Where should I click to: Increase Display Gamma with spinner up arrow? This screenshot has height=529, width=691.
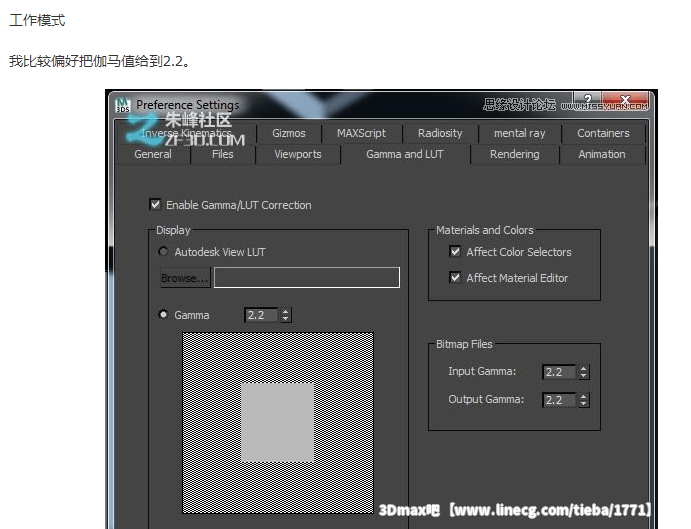click(x=286, y=311)
